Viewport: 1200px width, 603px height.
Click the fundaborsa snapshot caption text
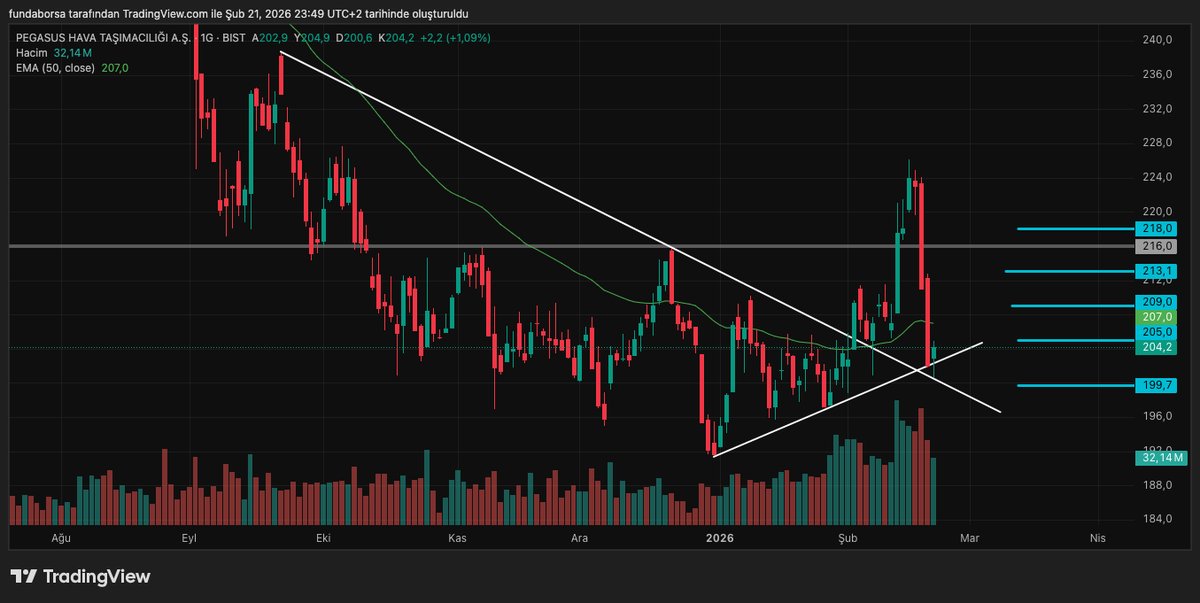[238, 14]
